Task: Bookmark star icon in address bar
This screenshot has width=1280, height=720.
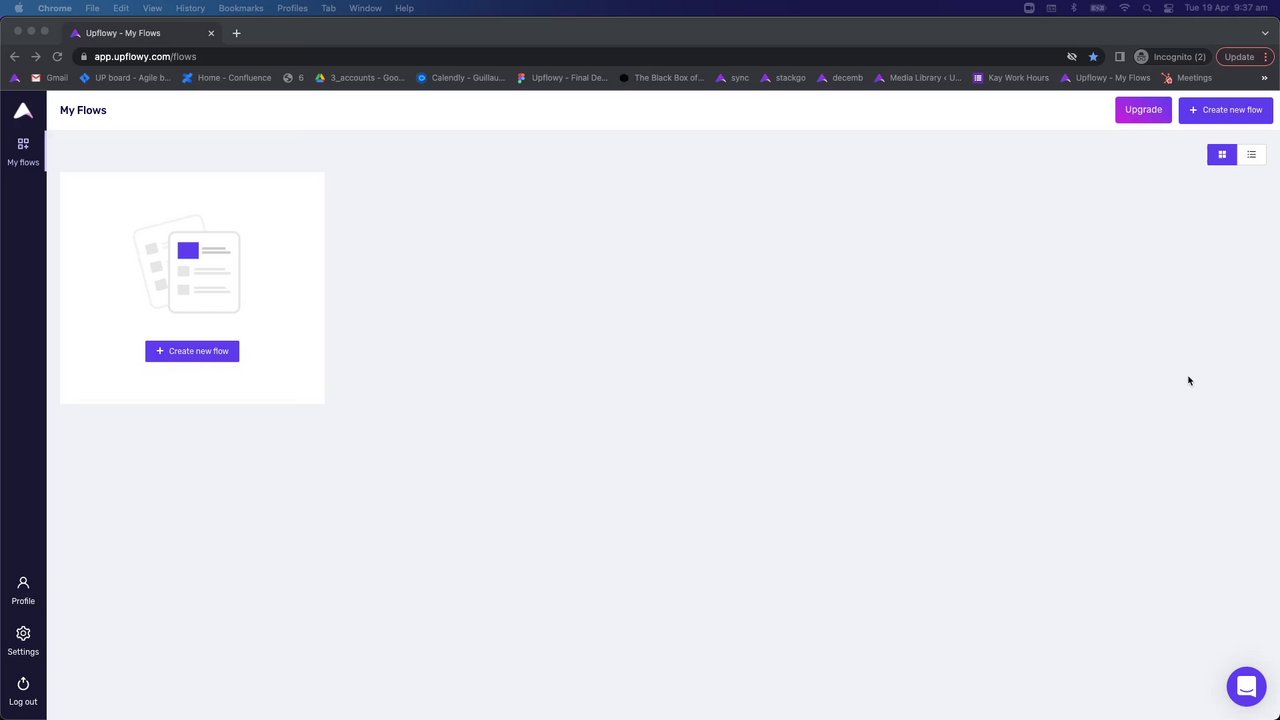Action: pyautogui.click(x=1093, y=57)
